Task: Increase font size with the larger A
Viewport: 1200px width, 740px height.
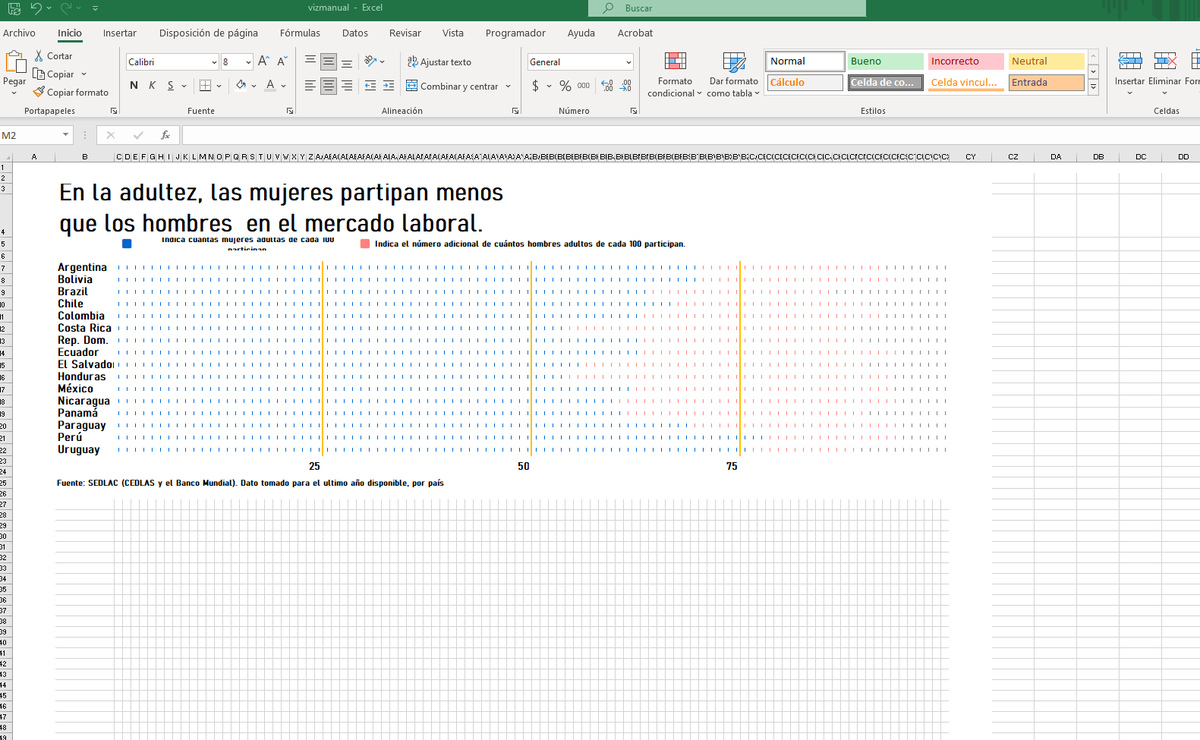Action: coord(265,62)
